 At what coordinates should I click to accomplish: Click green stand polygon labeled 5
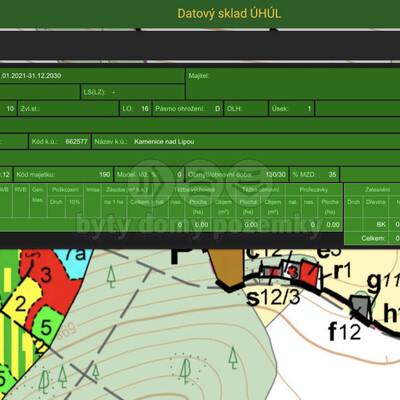[47, 327]
